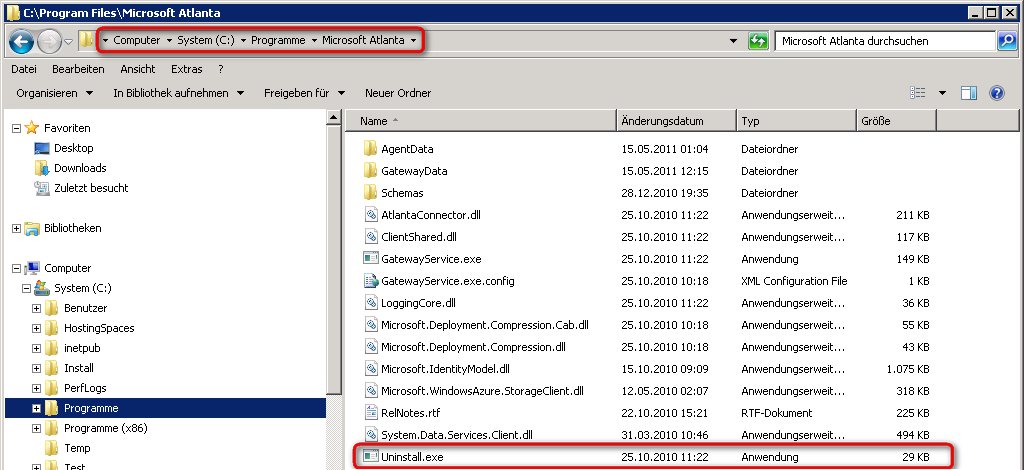1024x470 pixels.
Task: Click the AgentData folder icon
Action: tap(369, 149)
